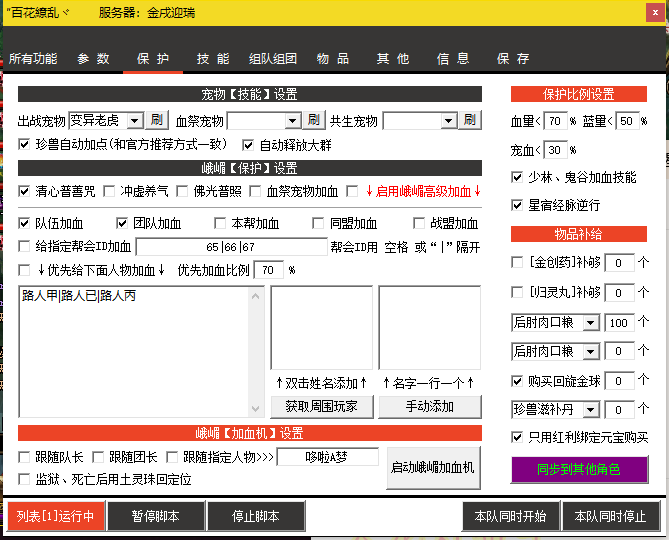Enable 给指定帮会ID加血 checkbox
Image resolution: width=669 pixels, height=540 pixels.
pyautogui.click(x=24, y=246)
